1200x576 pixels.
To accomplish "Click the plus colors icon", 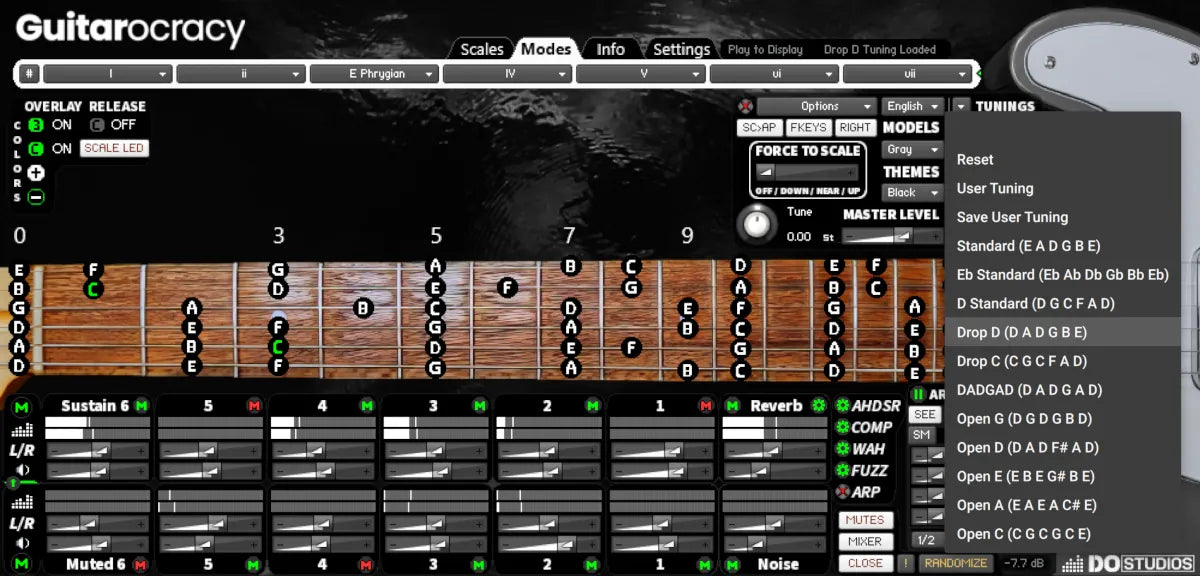I will pos(36,173).
